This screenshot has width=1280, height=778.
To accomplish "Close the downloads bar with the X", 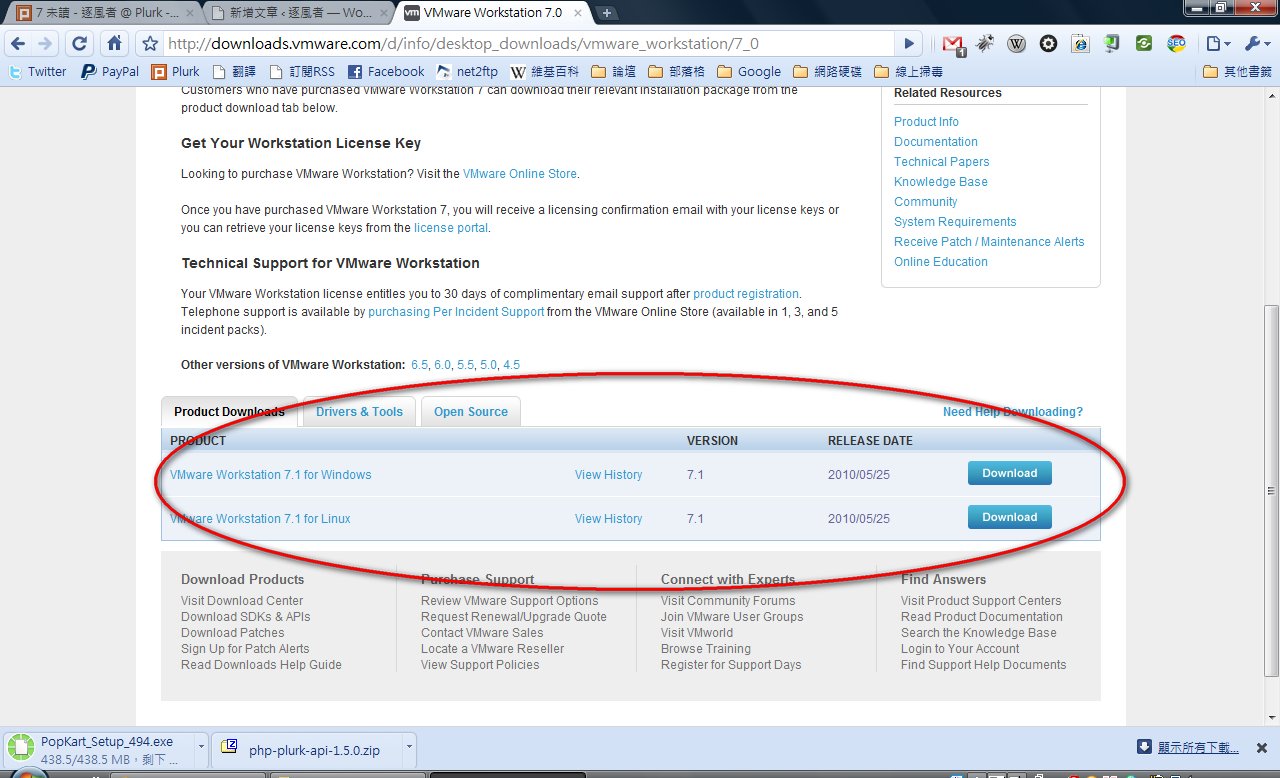I will (x=1264, y=747).
